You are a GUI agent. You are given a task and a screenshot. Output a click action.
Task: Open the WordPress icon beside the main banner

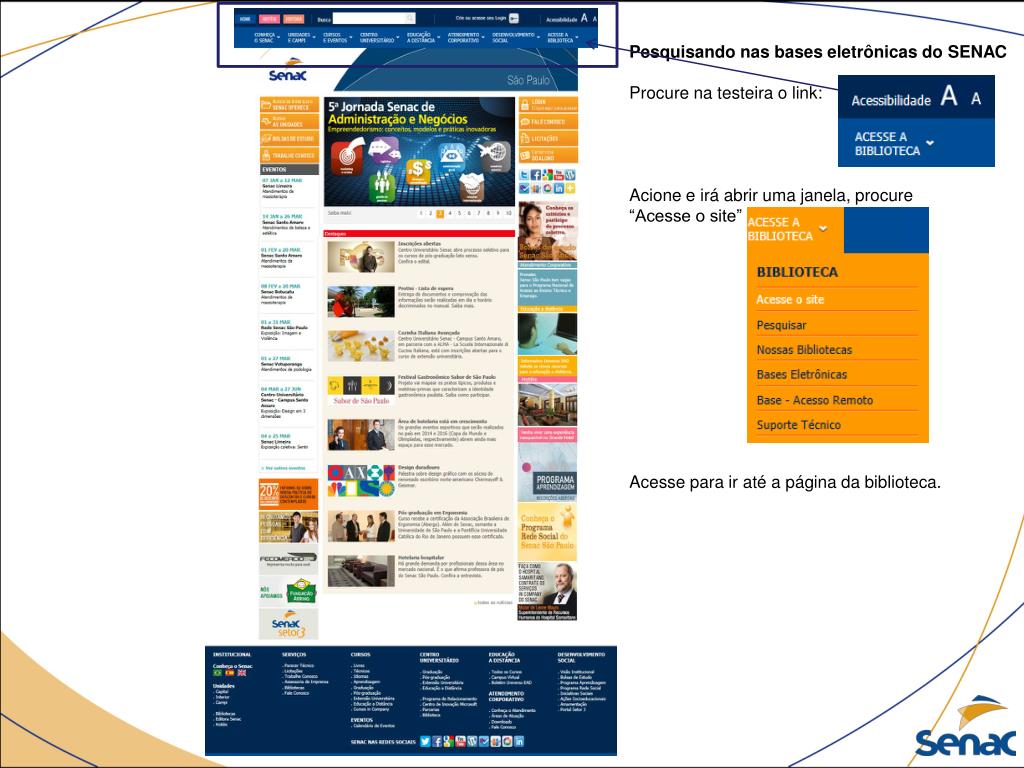click(570, 174)
